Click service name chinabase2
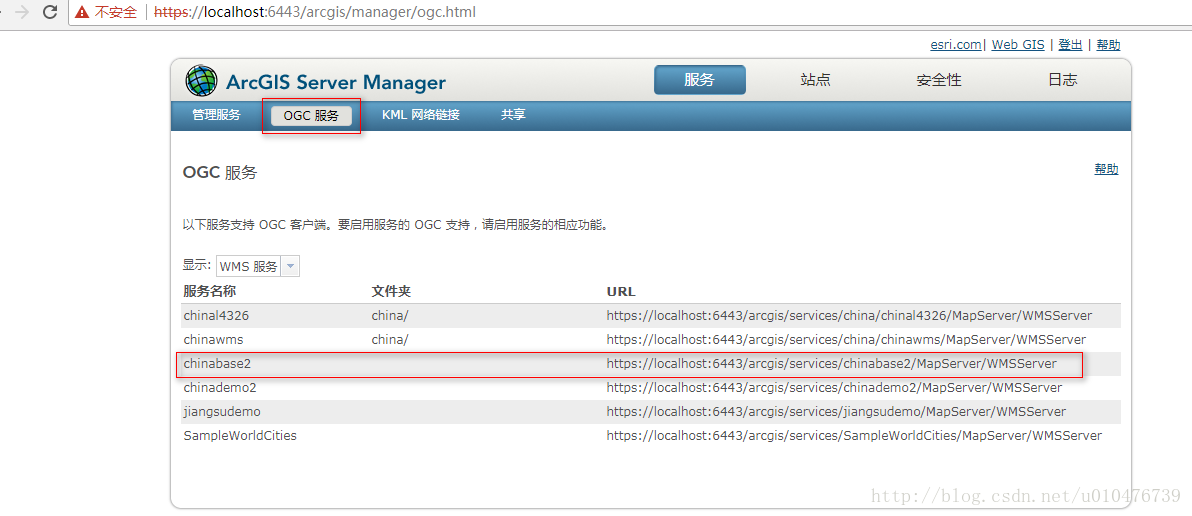This screenshot has height=516, width=1192. point(217,363)
